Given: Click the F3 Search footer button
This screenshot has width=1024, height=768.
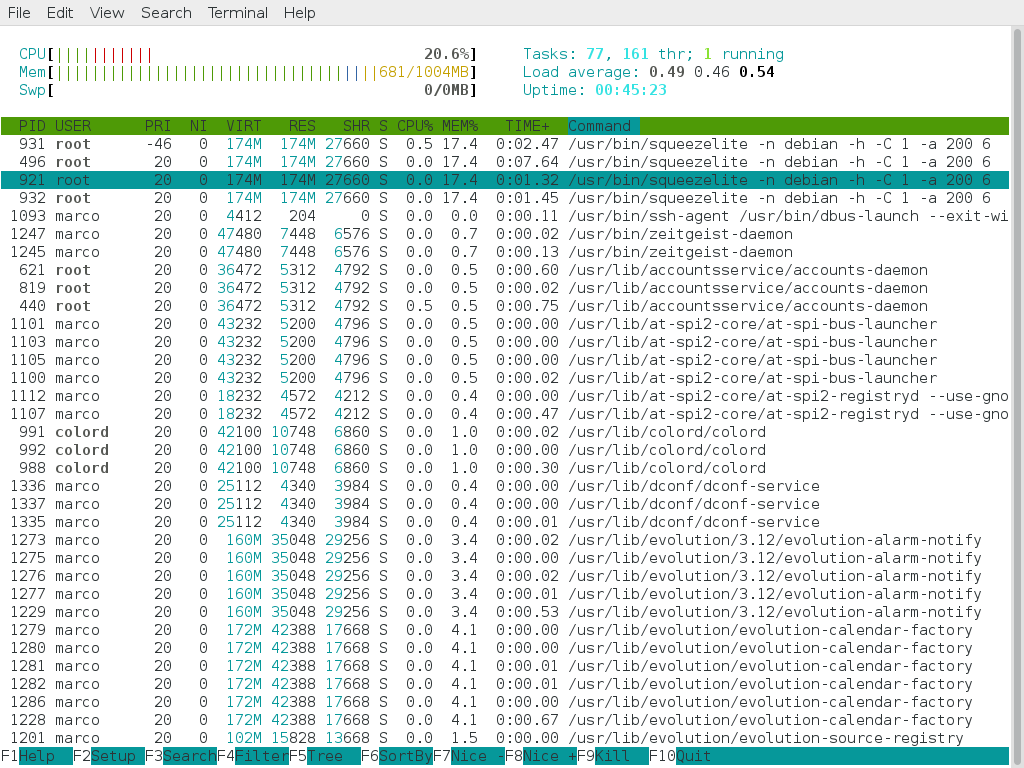Looking at the screenshot, I should (x=181, y=756).
